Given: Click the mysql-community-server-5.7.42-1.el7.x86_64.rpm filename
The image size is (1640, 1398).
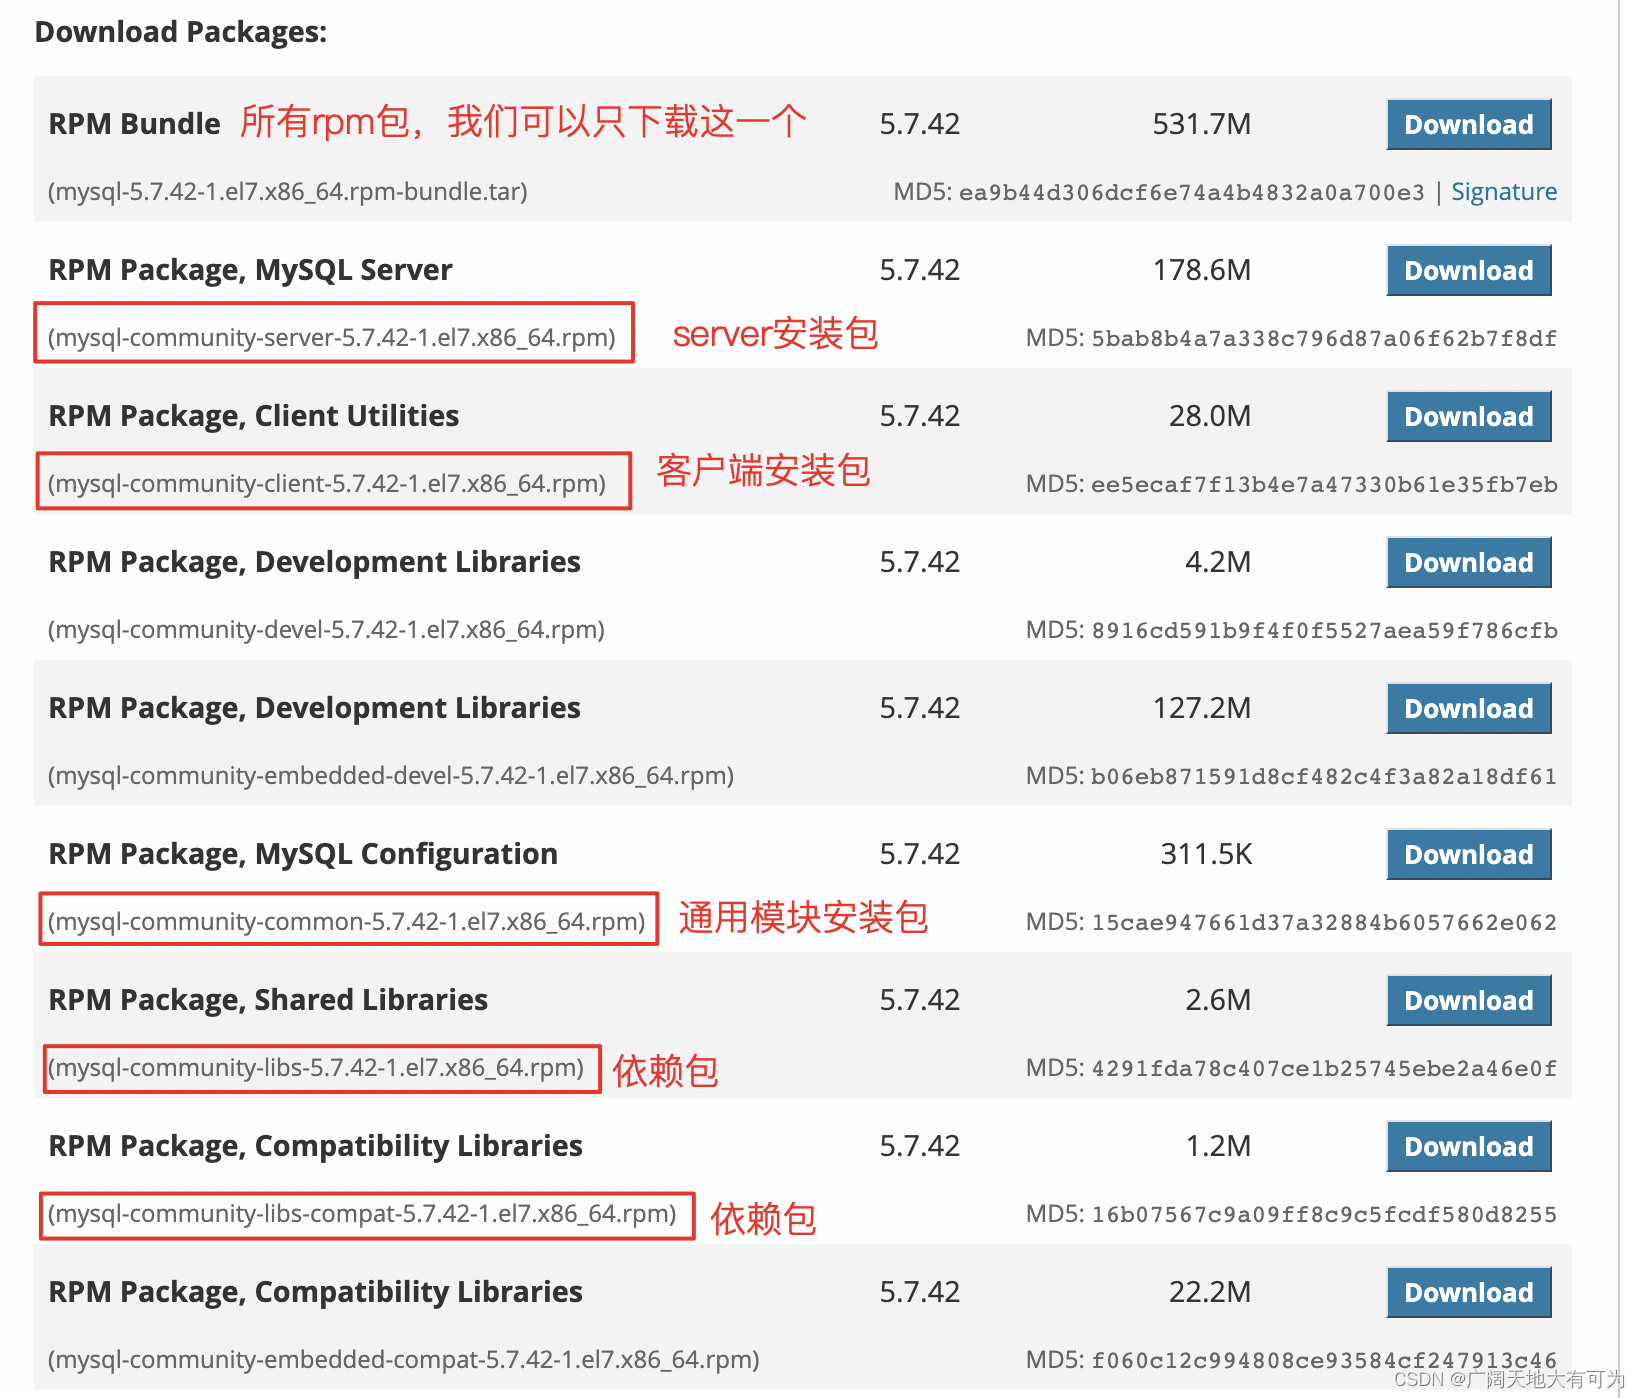Looking at the screenshot, I should (332, 337).
